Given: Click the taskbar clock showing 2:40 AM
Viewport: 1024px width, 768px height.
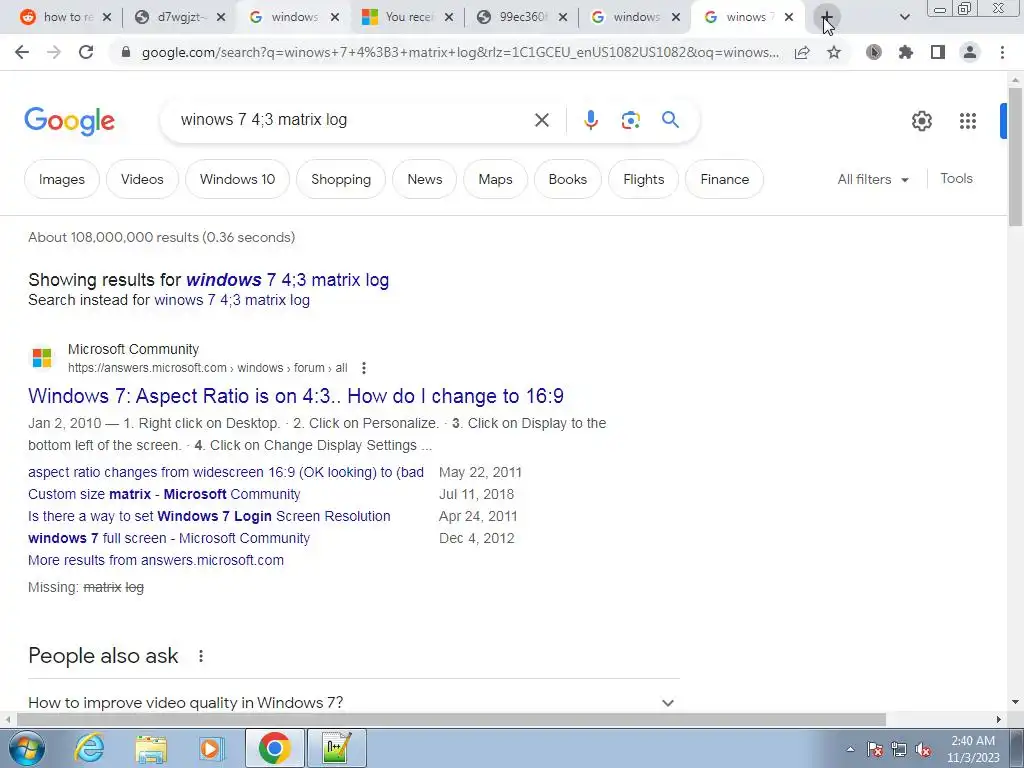Looking at the screenshot, I should click(973, 749).
